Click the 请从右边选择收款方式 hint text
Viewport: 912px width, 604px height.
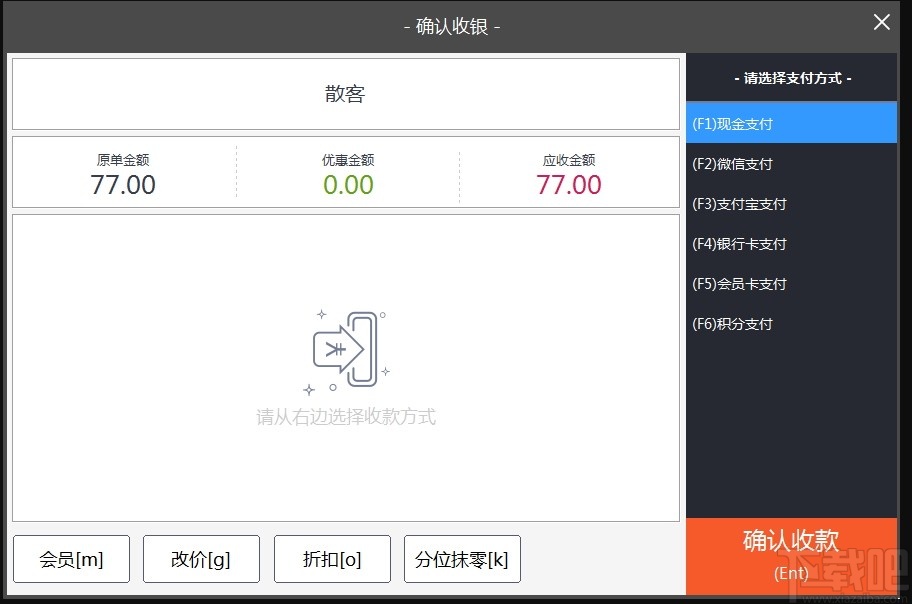coord(346,417)
